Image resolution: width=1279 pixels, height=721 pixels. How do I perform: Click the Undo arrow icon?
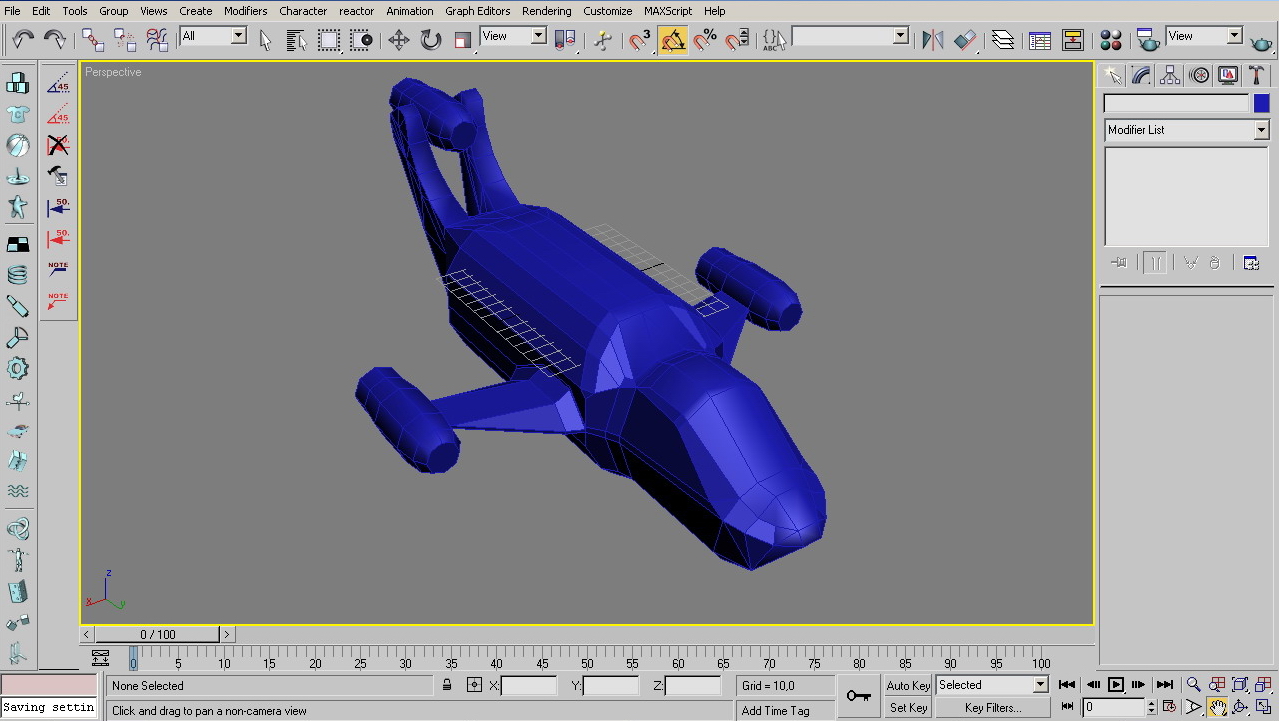(x=23, y=40)
